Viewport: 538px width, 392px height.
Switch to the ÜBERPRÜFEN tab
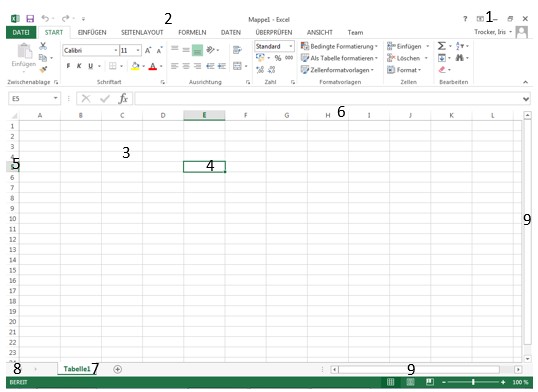pyautogui.click(x=274, y=32)
